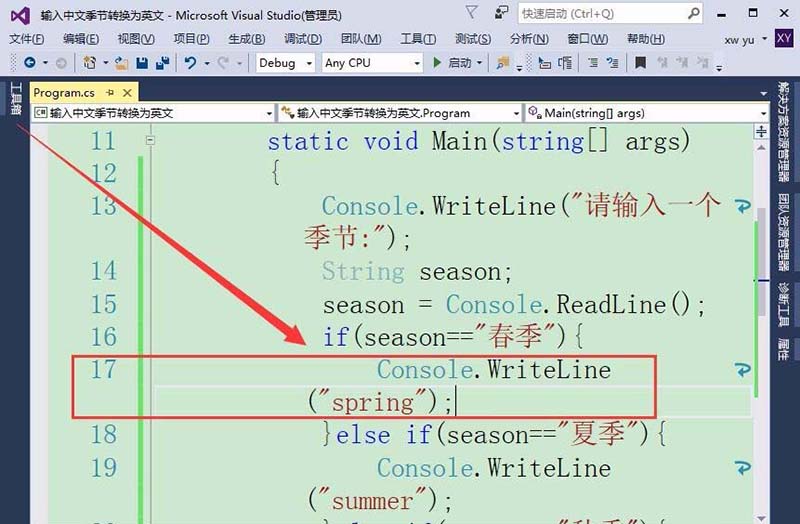Toggle pin on Program.cs tab
This screenshot has height=524, width=800.
click(x=110, y=93)
